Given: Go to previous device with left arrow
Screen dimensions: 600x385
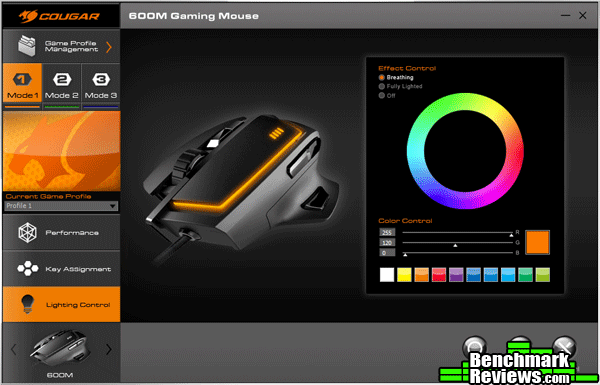Looking at the screenshot, I should [x=13, y=349].
